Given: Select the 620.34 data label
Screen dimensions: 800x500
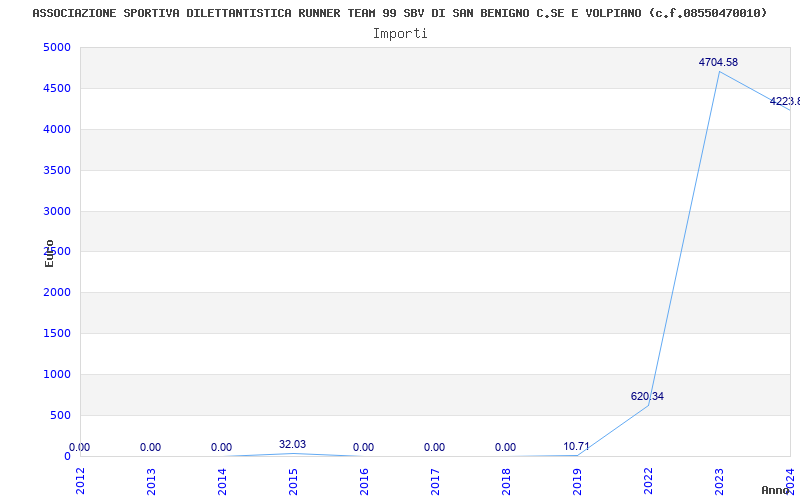Looking at the screenshot, I should pyautogui.click(x=647, y=396).
